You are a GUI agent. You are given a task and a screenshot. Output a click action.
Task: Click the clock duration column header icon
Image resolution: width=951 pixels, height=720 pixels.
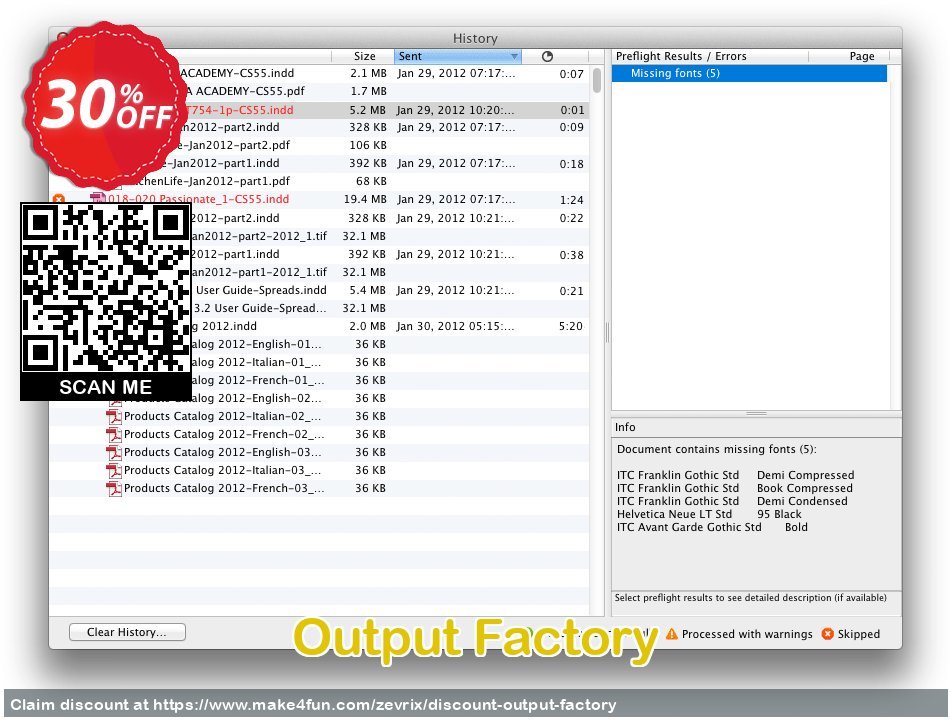pos(547,56)
